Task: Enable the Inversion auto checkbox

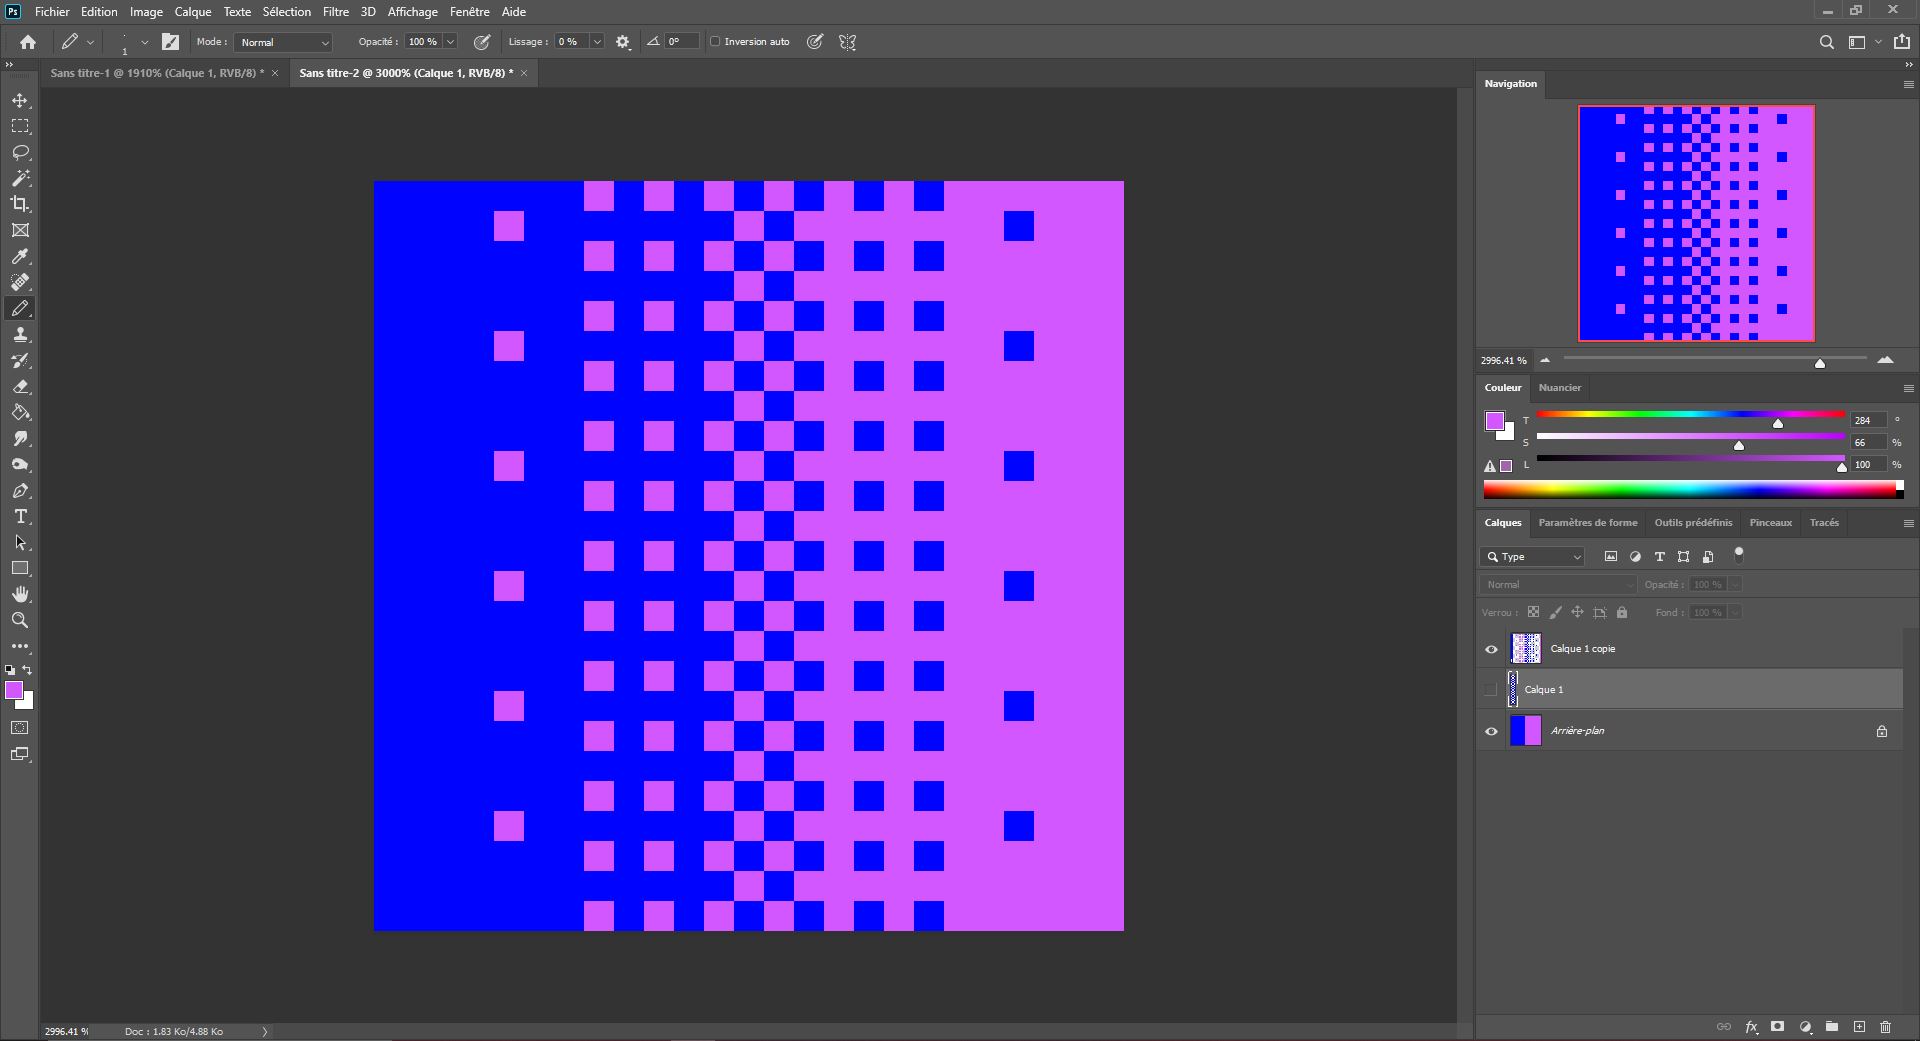Action: (x=716, y=42)
